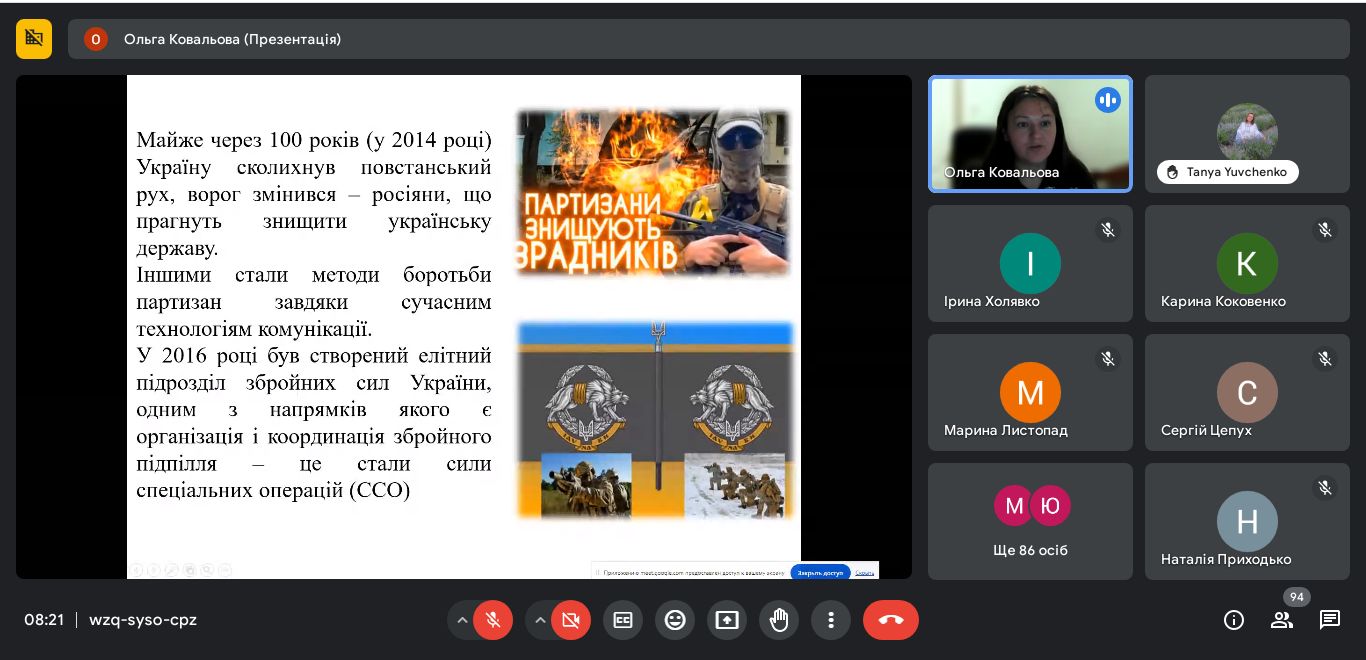Open meeting details info icon

(x=1234, y=620)
